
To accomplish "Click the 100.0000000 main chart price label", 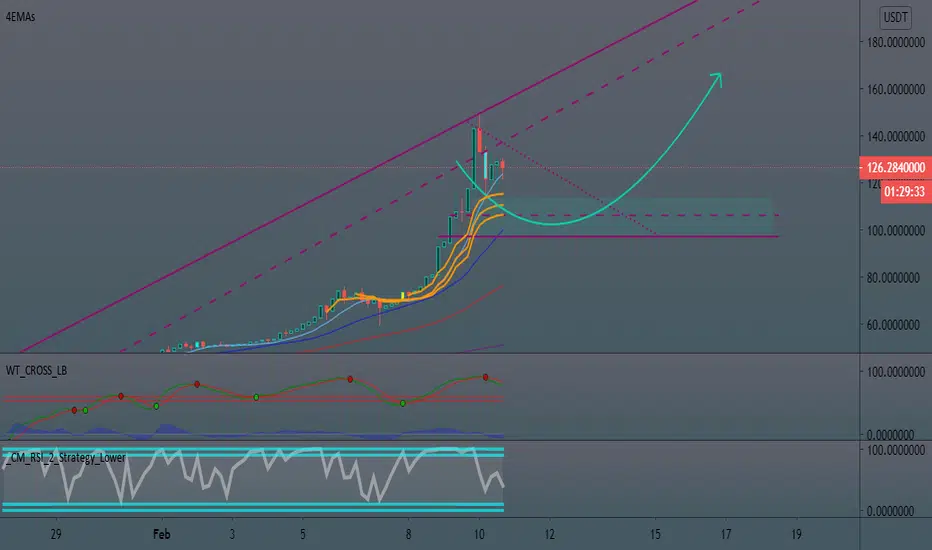I will (896, 230).
